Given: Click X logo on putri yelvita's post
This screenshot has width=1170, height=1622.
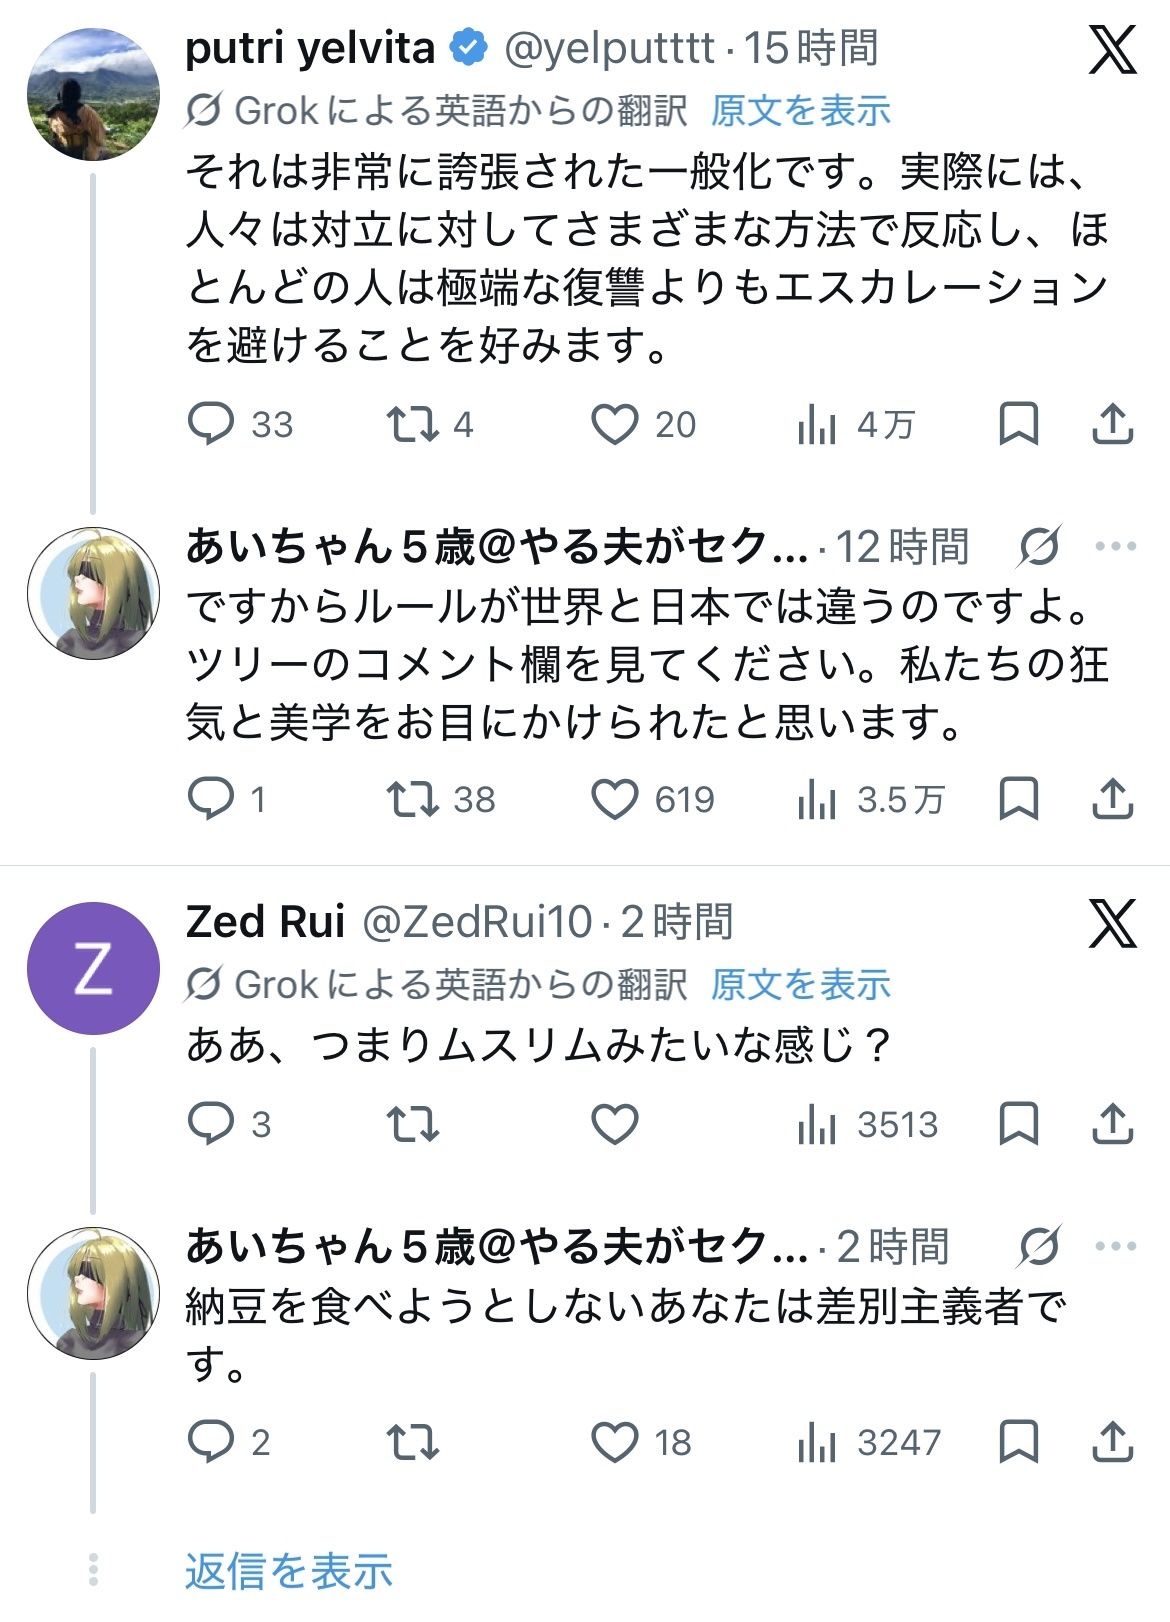Looking at the screenshot, I should coord(1112,50).
